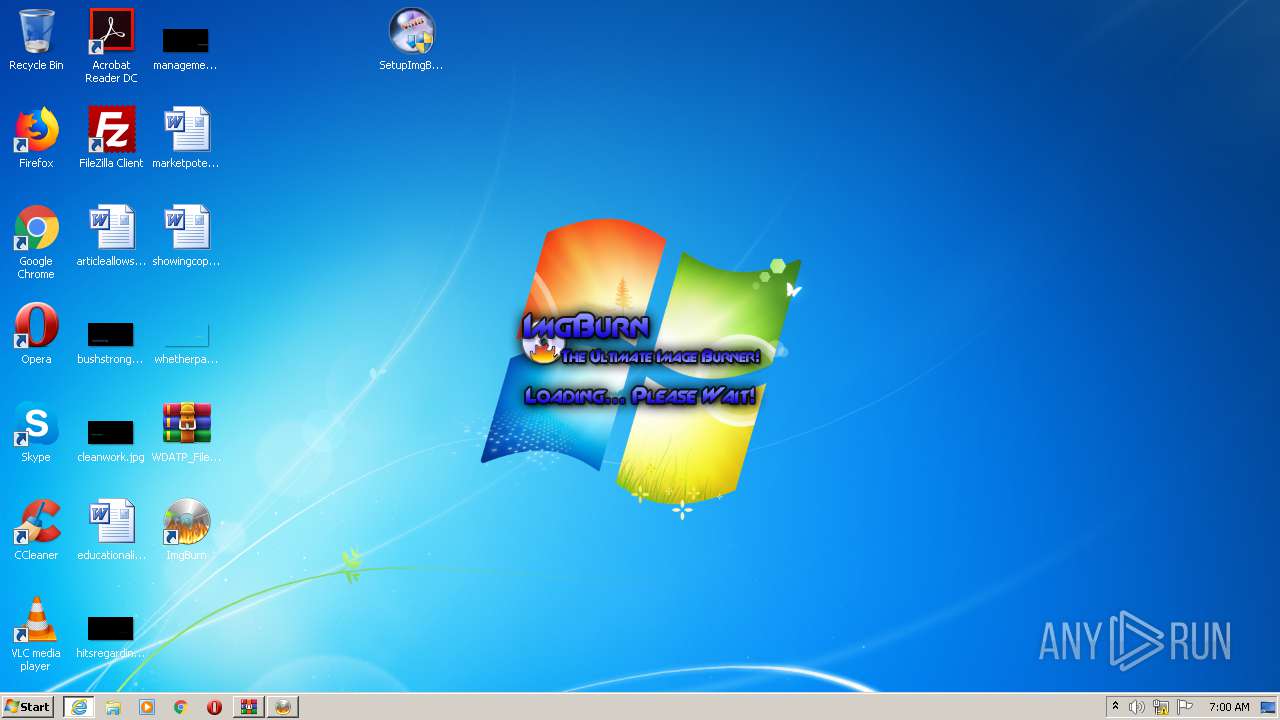Select the articleallows Word document icon

point(111,236)
